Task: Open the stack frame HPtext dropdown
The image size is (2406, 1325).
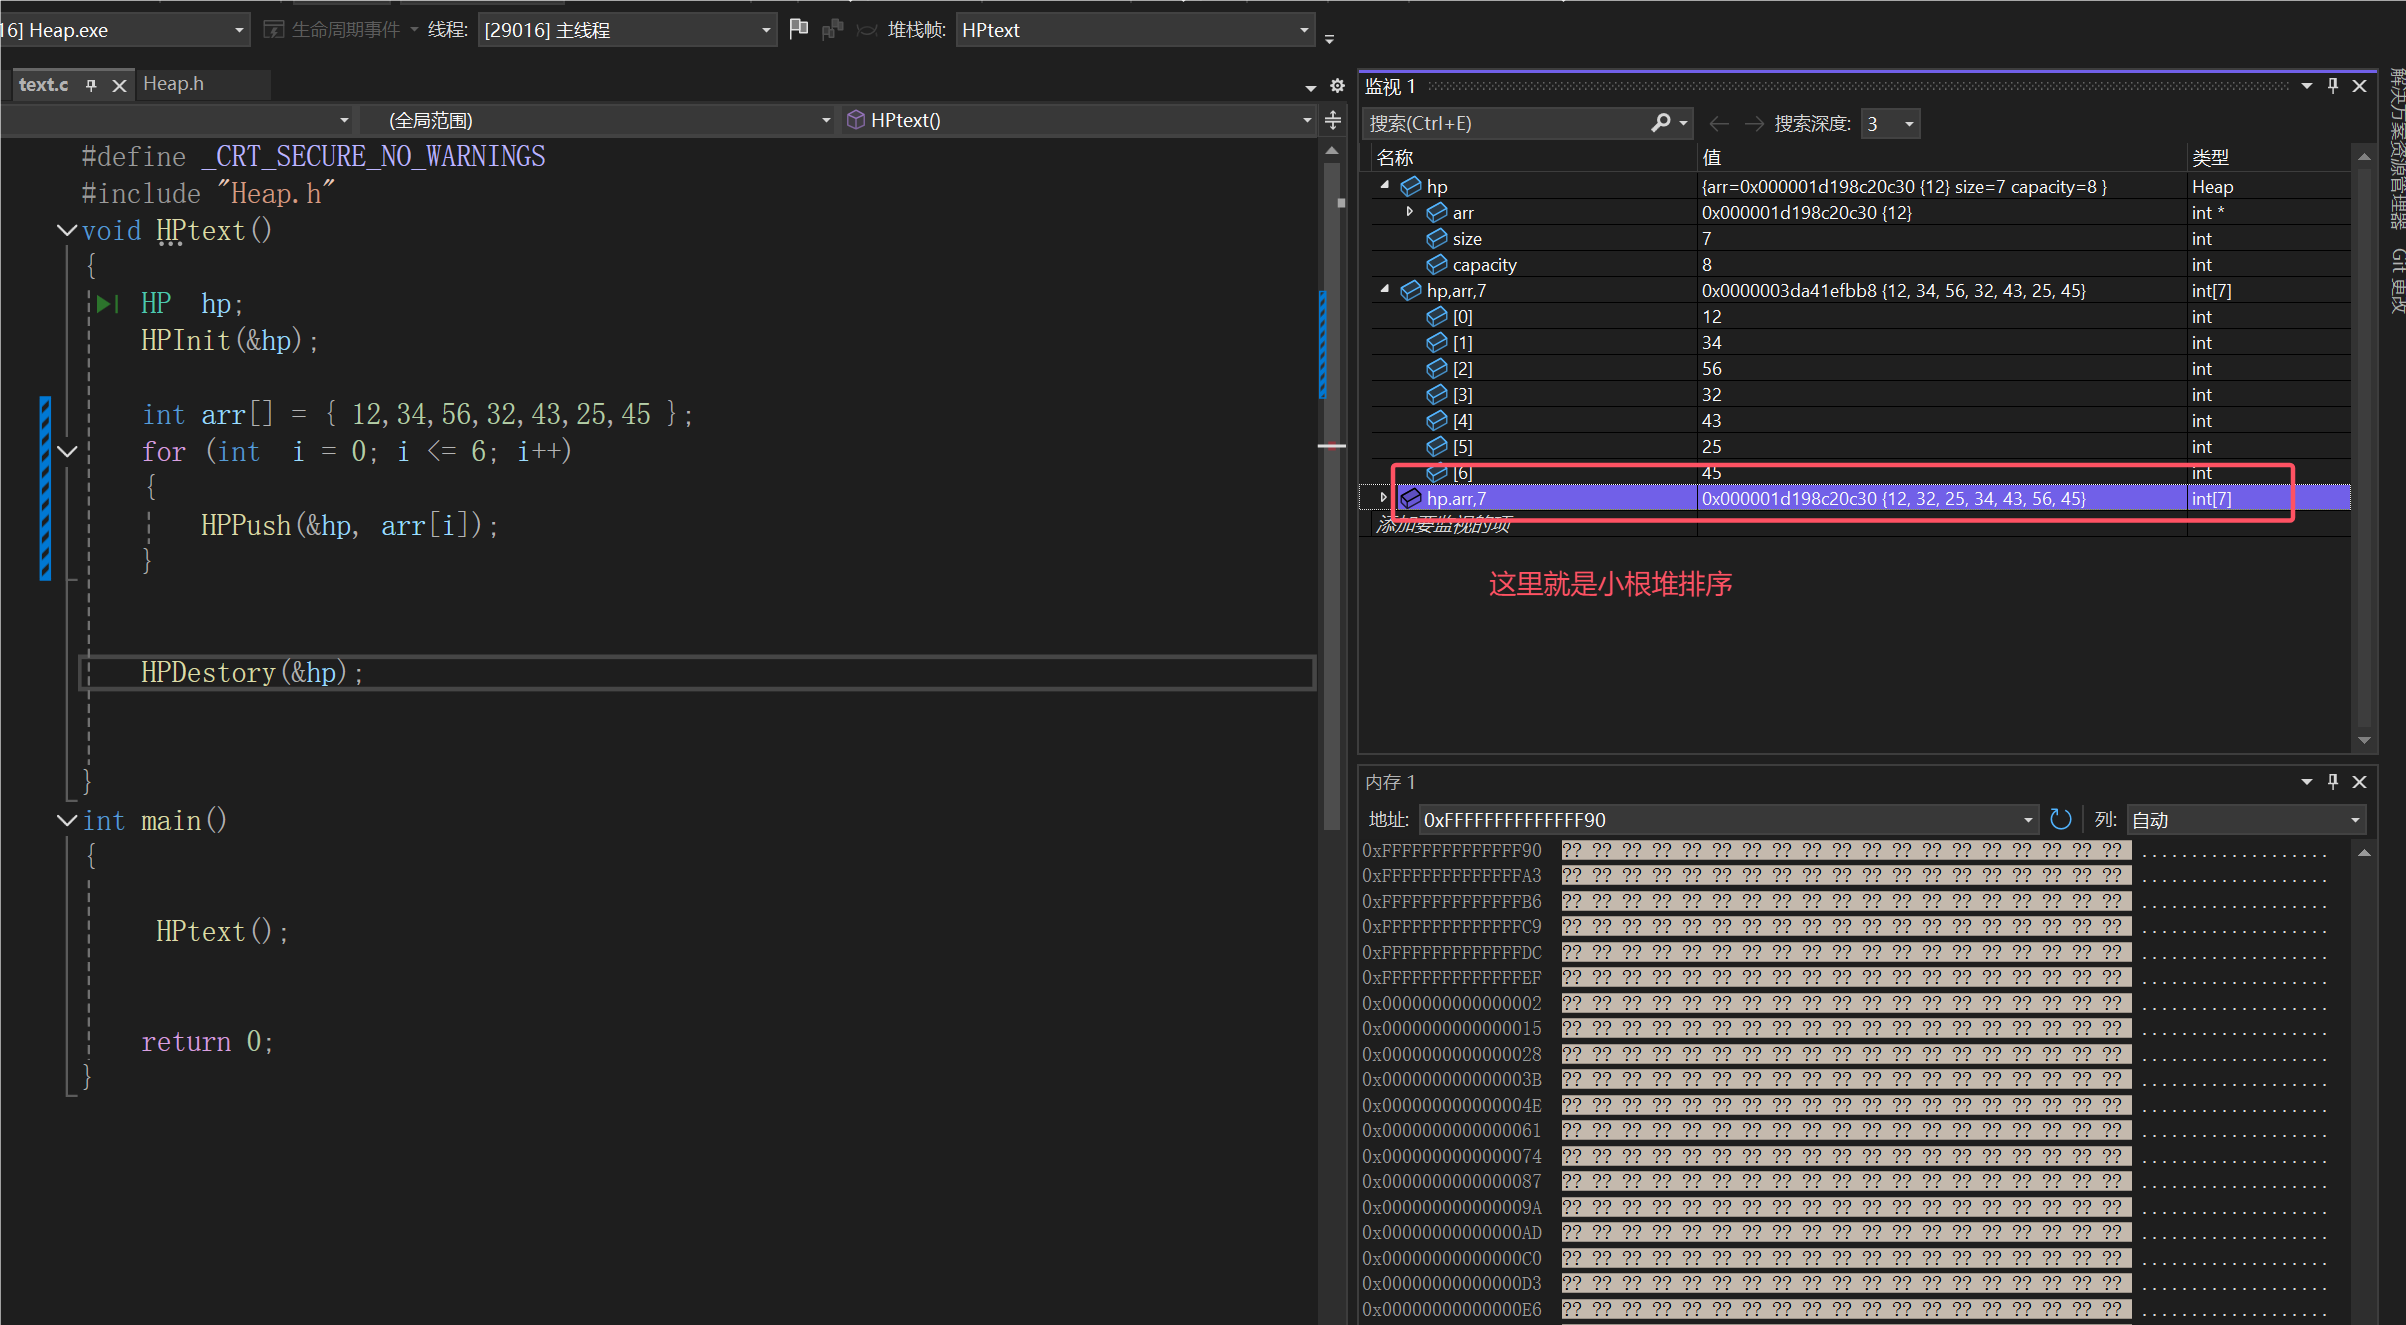Action: tap(1304, 30)
